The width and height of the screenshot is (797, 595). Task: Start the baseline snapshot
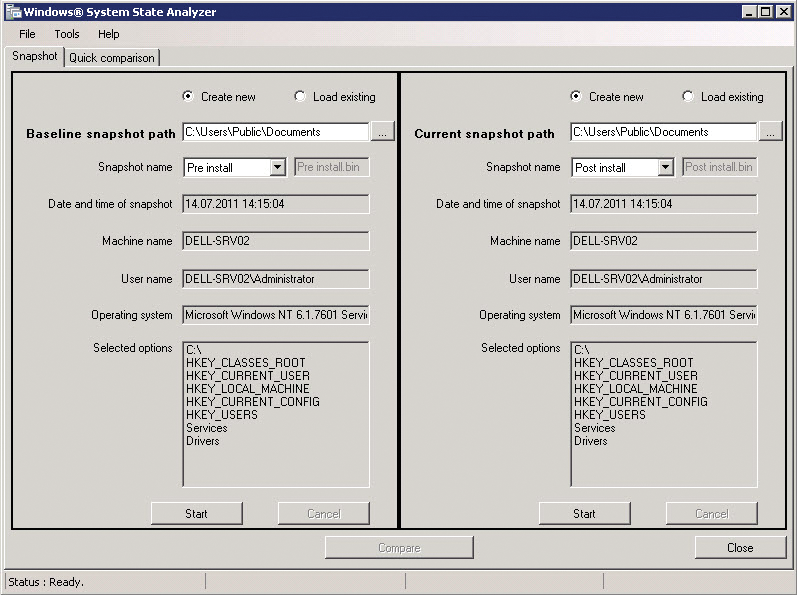coord(196,514)
